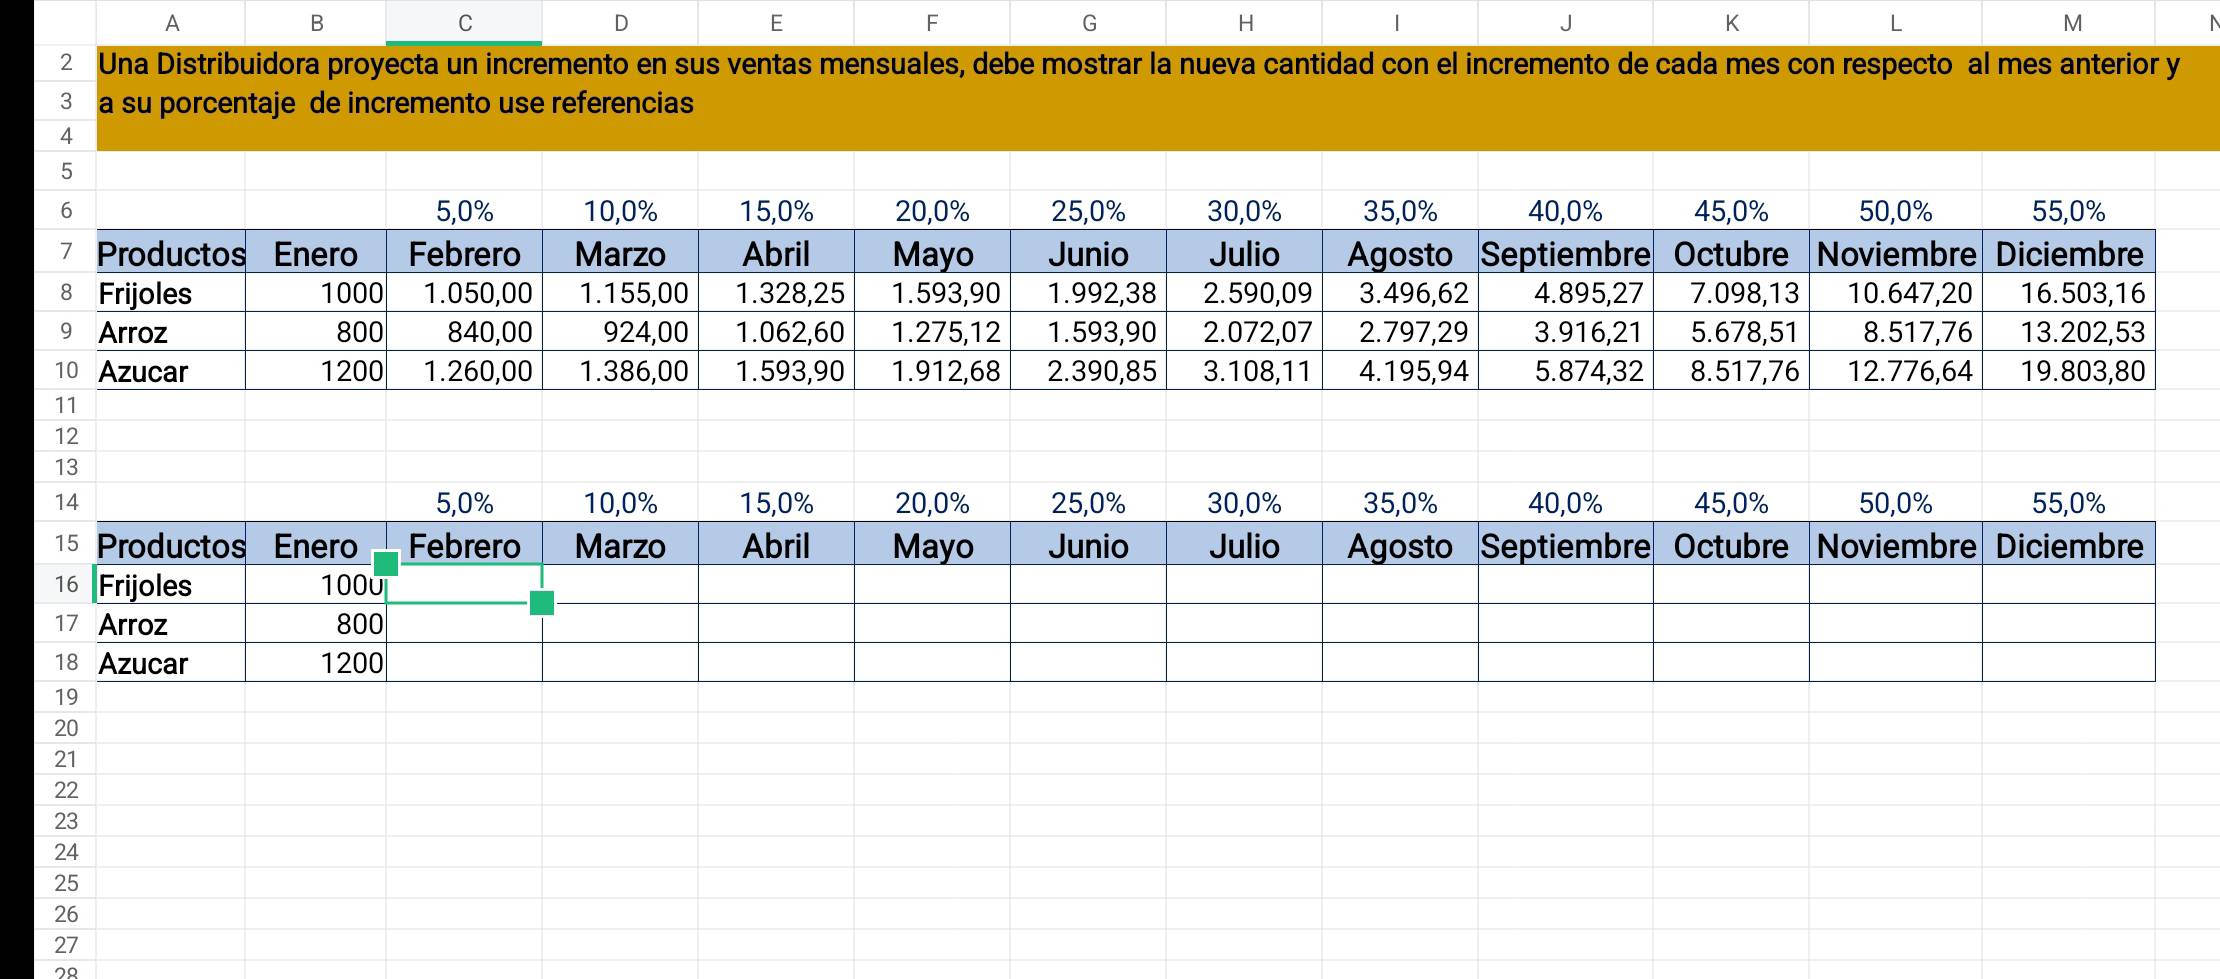Select cell with value 840,00

point(464,331)
